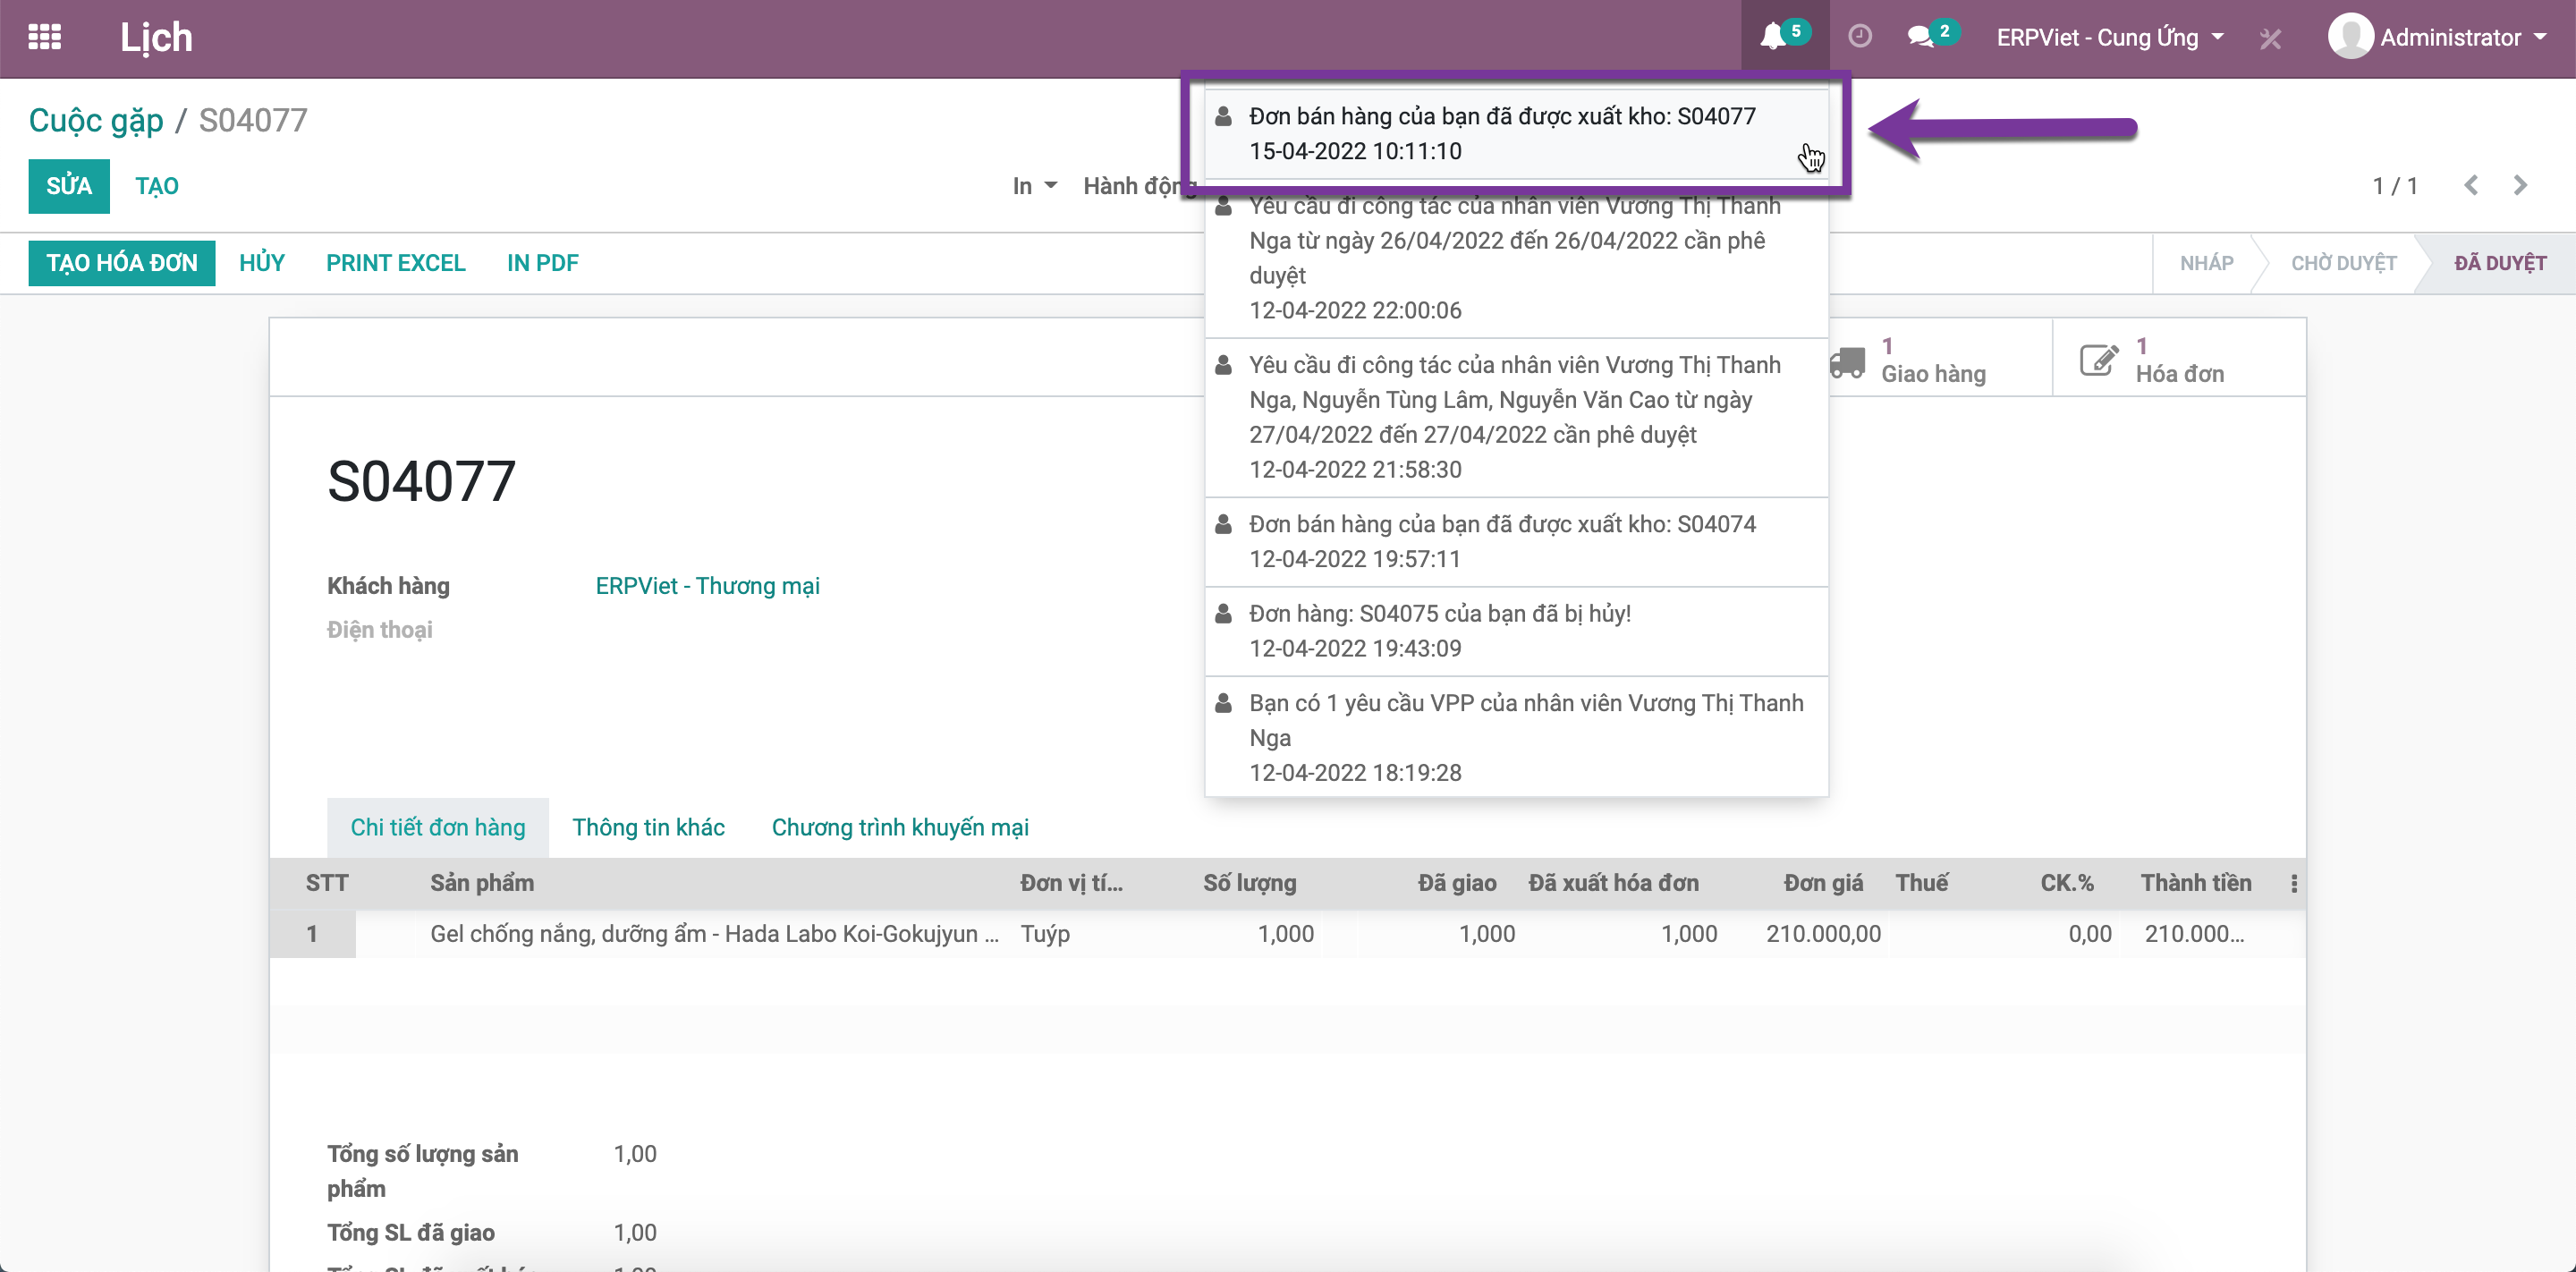Select the NHÁP status stage

click(x=2206, y=263)
